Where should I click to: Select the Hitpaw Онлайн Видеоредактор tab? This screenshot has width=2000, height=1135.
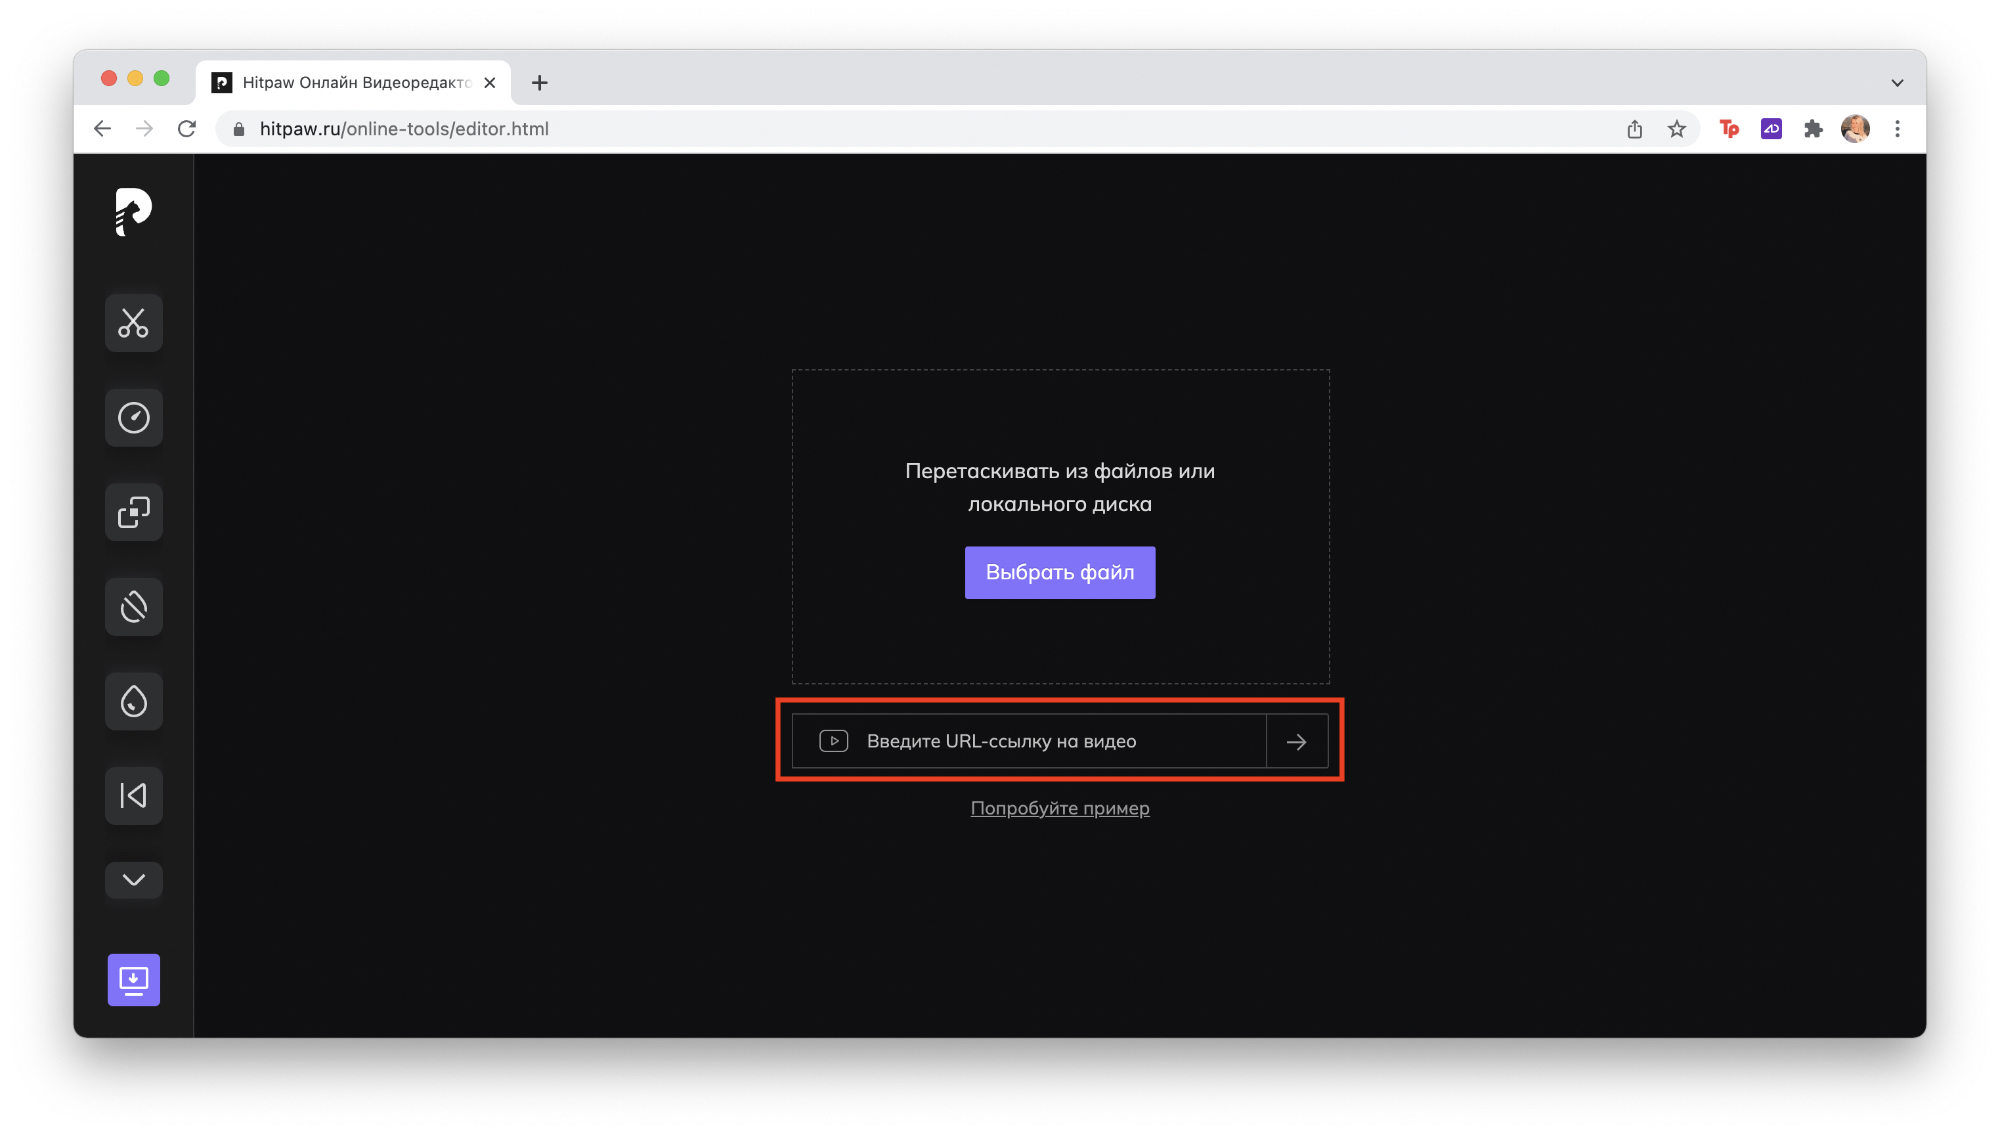coord(354,83)
